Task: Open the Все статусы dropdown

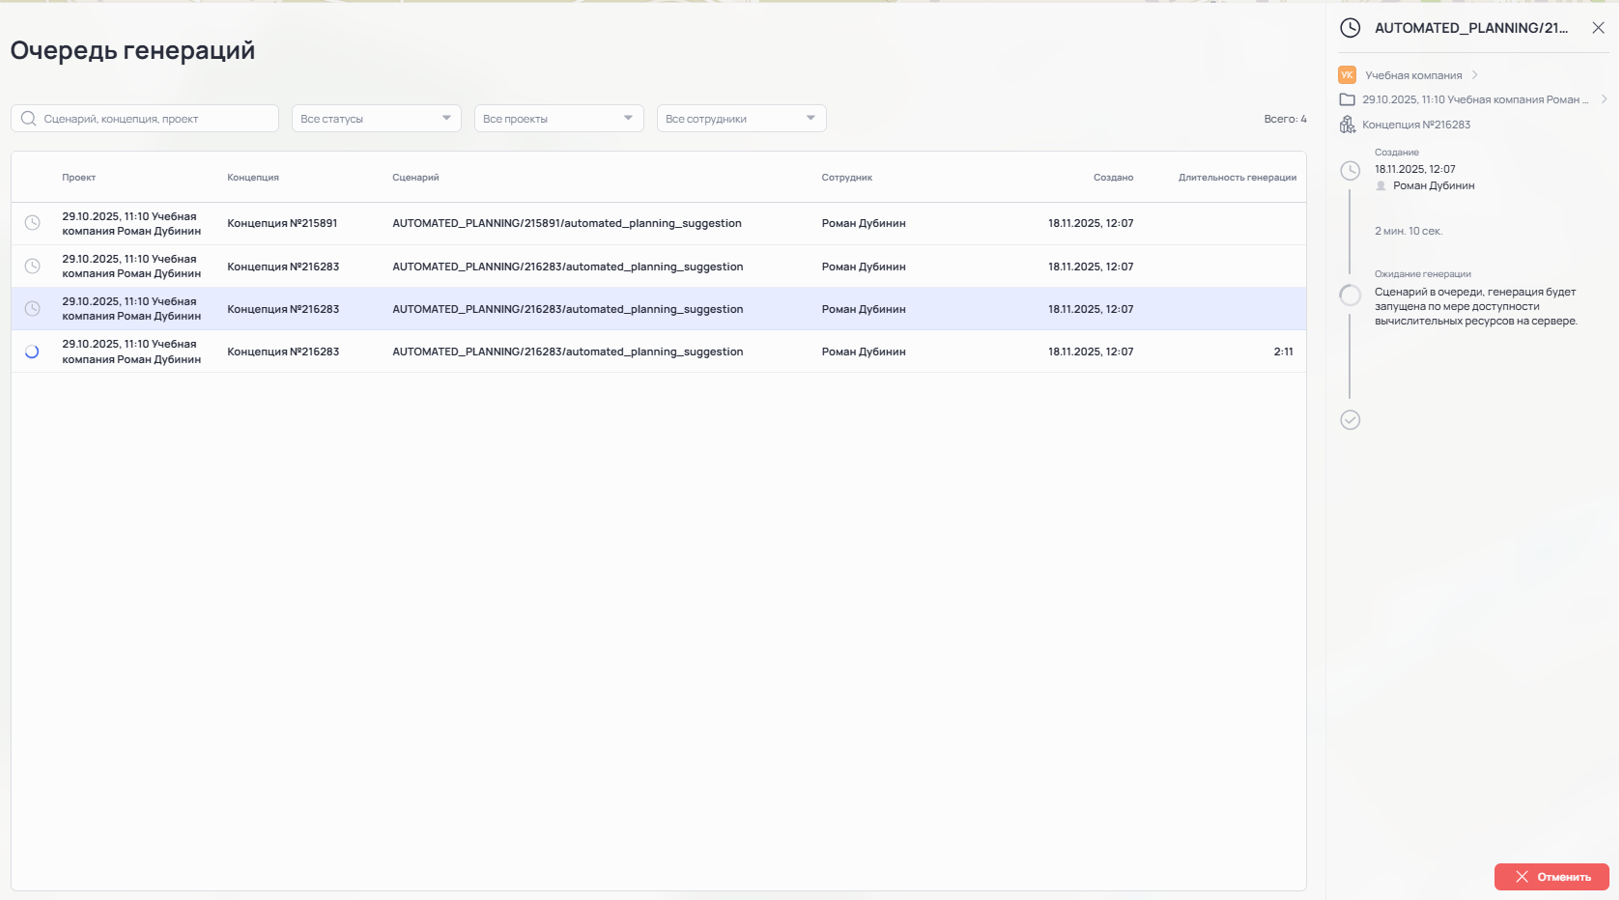Action: [x=376, y=119]
